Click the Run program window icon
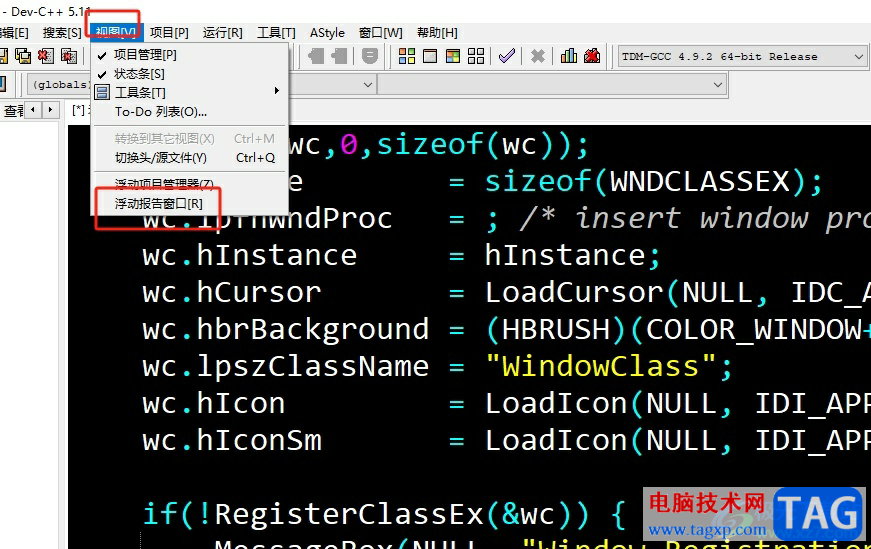Screen dimensions: 871x549 [x=430, y=56]
